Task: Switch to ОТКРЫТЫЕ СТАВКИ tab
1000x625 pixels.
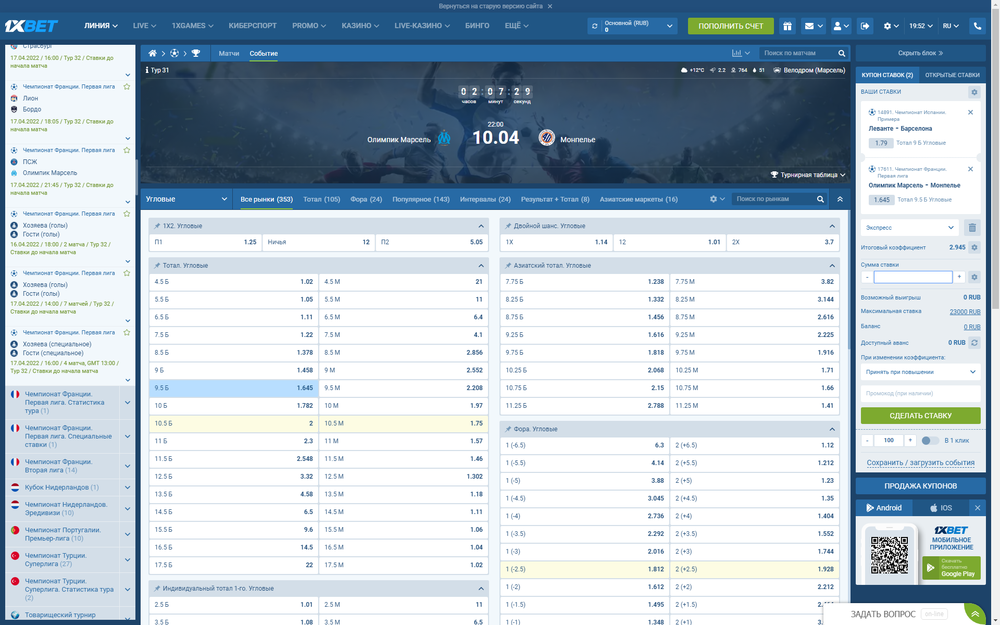Action: coord(952,75)
